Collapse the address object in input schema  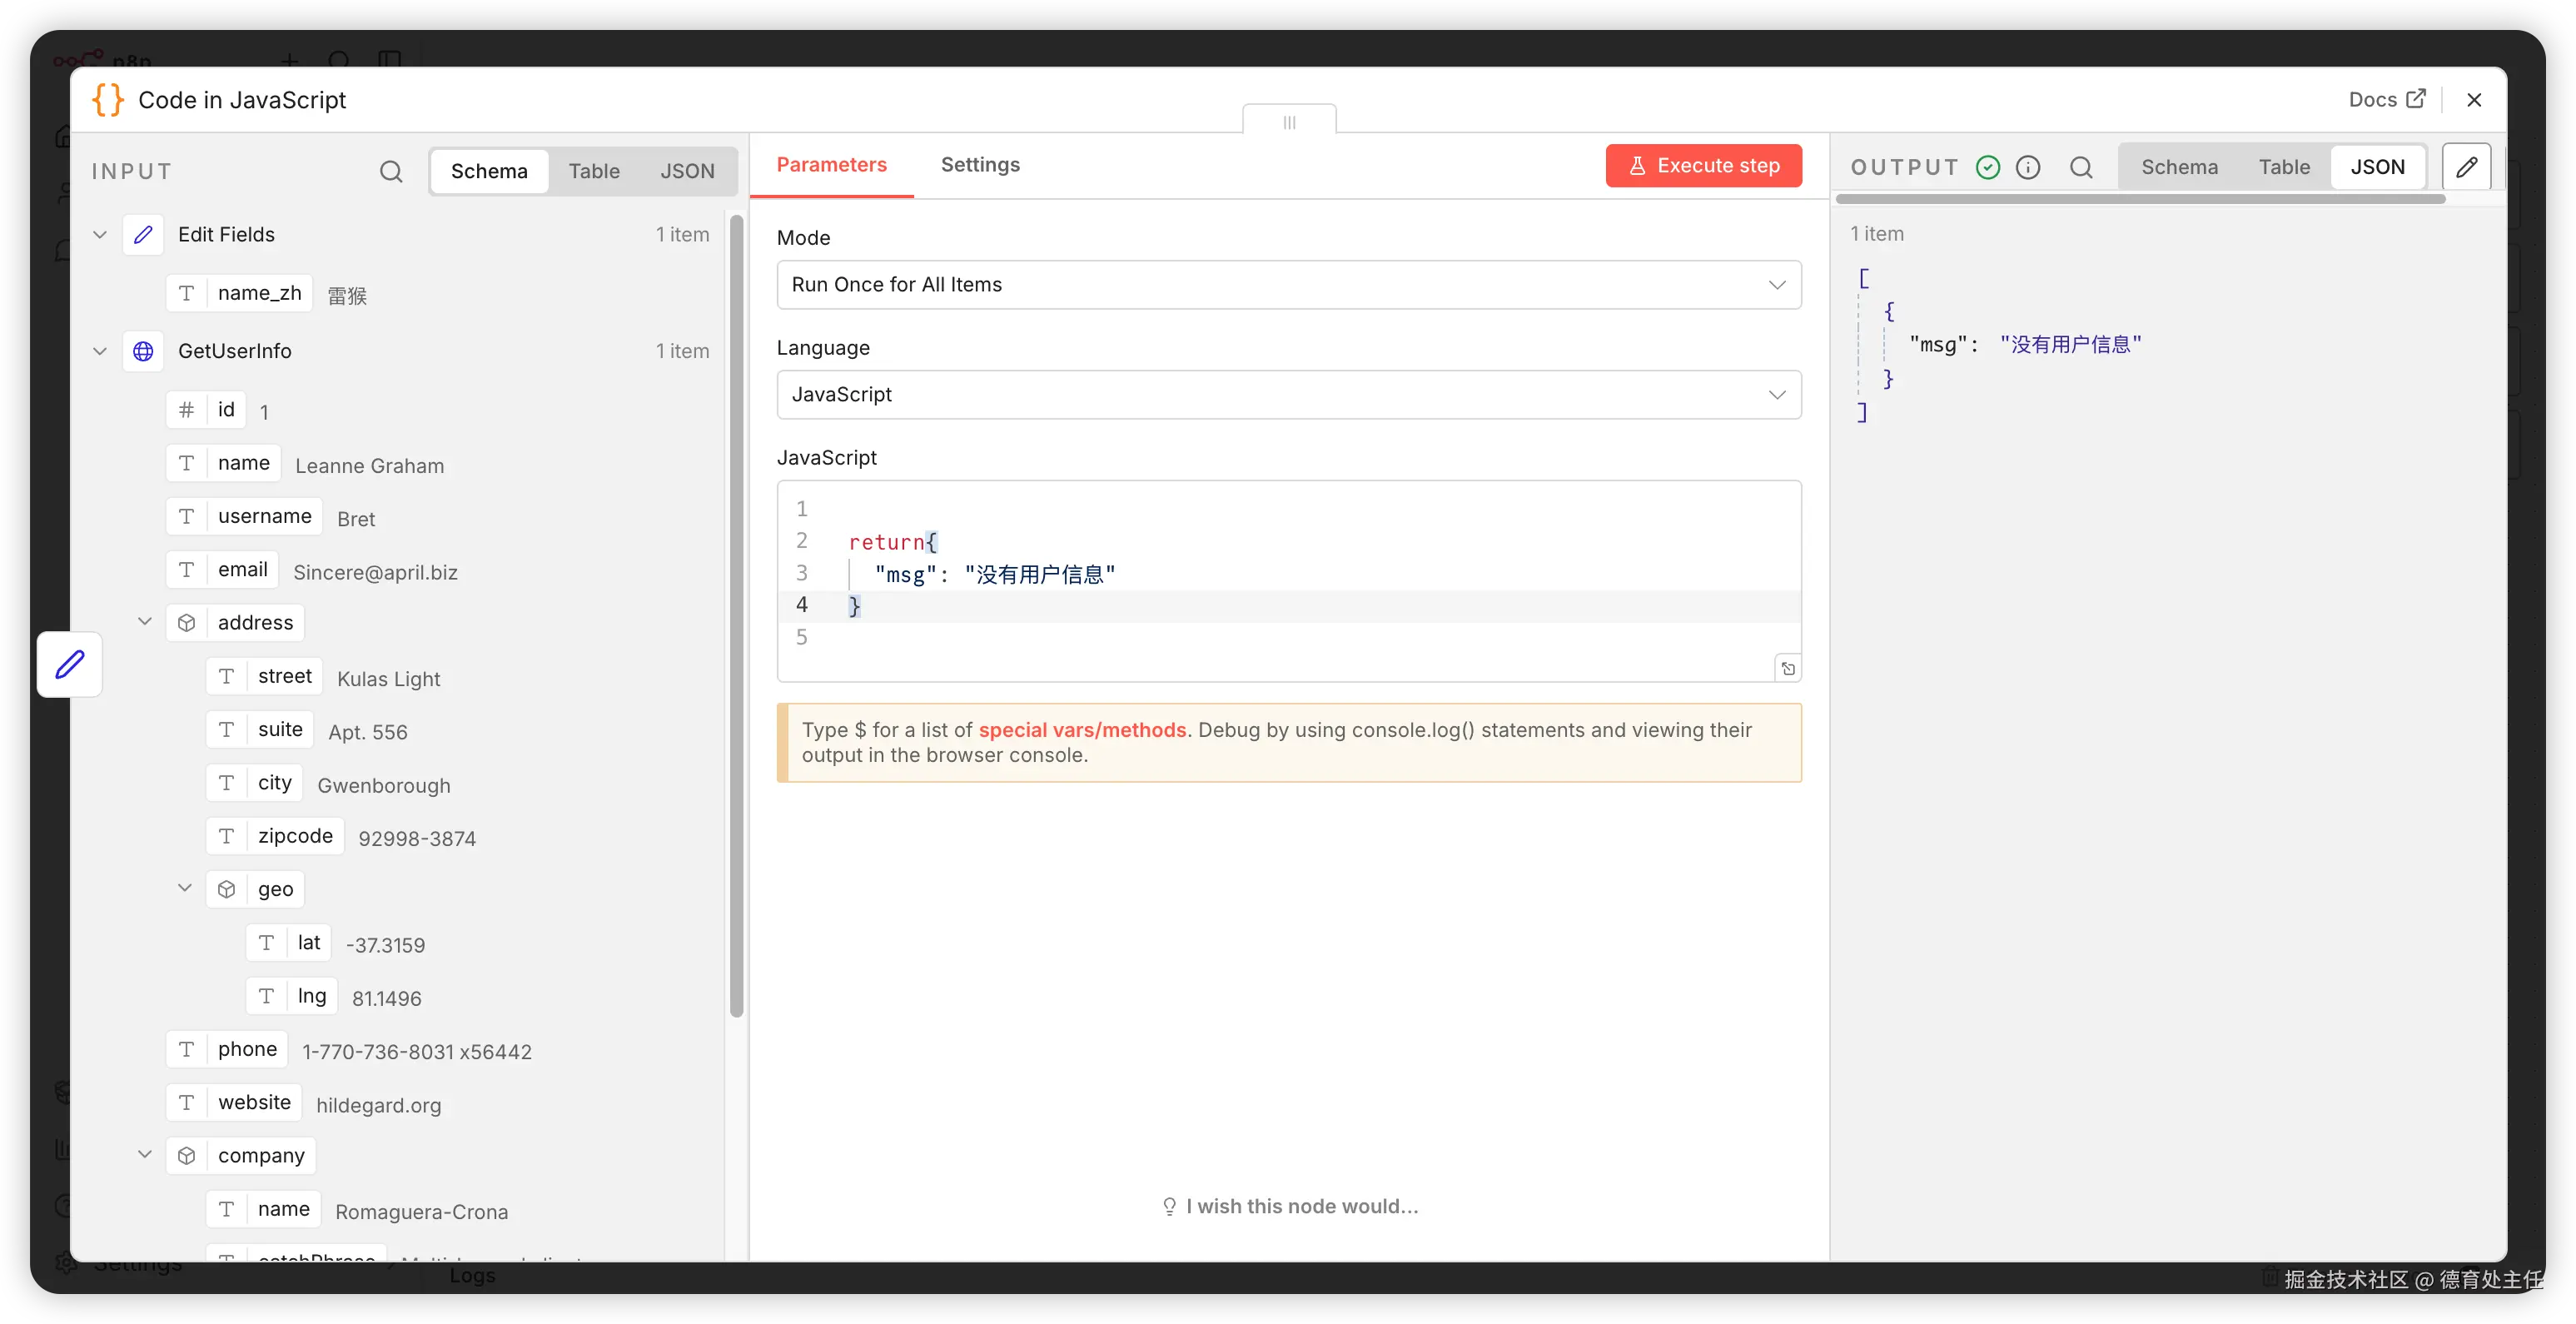[145, 622]
